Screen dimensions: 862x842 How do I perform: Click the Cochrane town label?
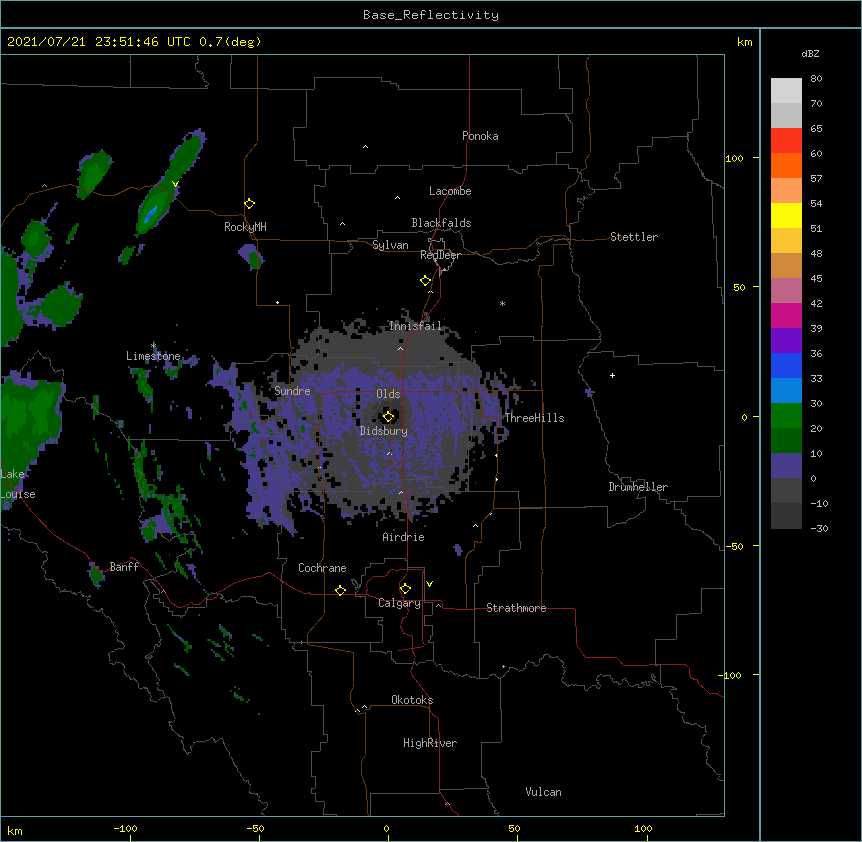322,568
